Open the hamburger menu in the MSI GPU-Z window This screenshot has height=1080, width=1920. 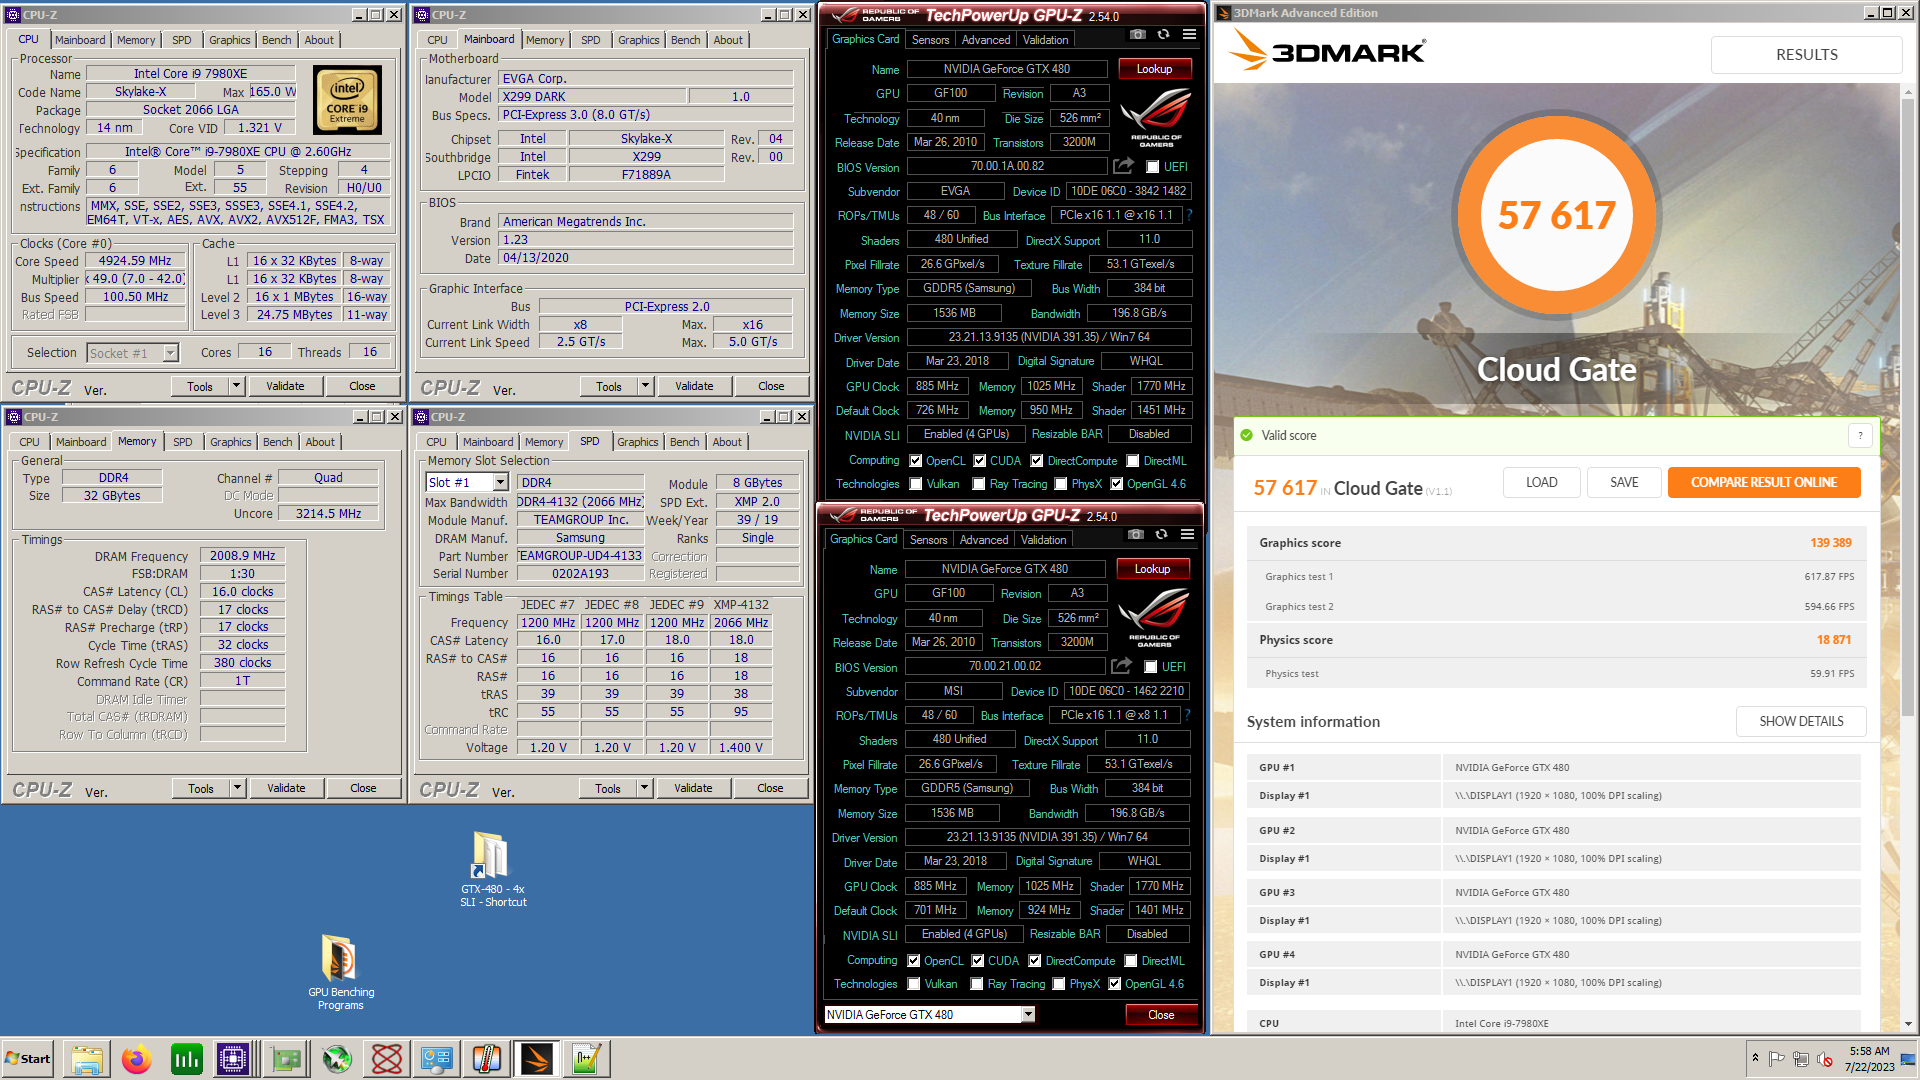[1187, 535]
